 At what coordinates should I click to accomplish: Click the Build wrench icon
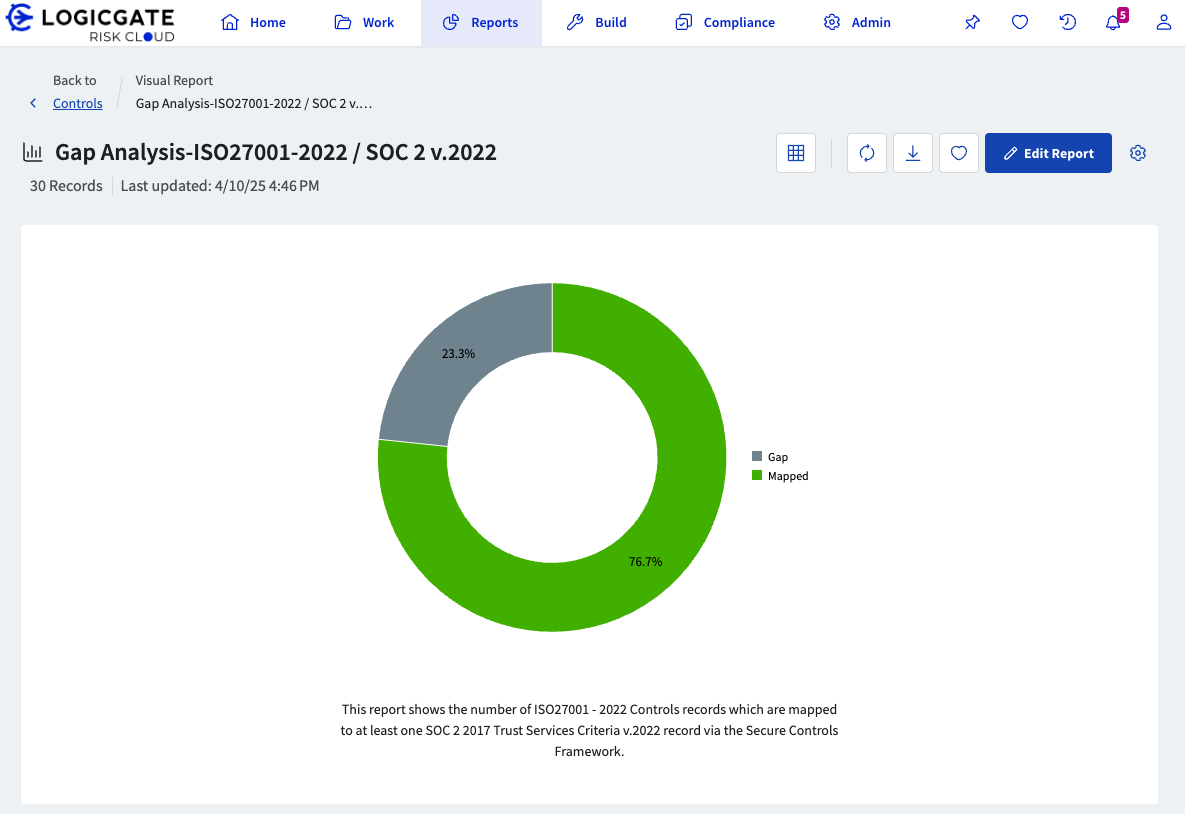pyautogui.click(x=575, y=23)
